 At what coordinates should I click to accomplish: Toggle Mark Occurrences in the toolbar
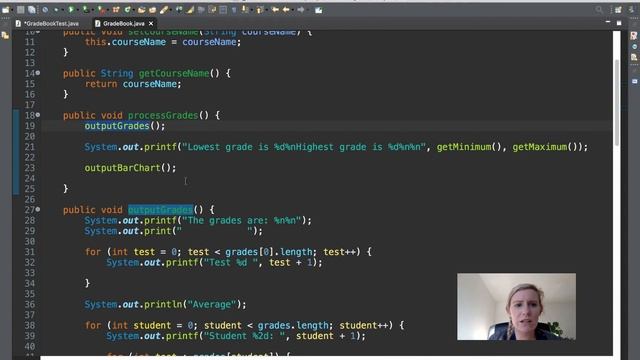(x=179, y=10)
